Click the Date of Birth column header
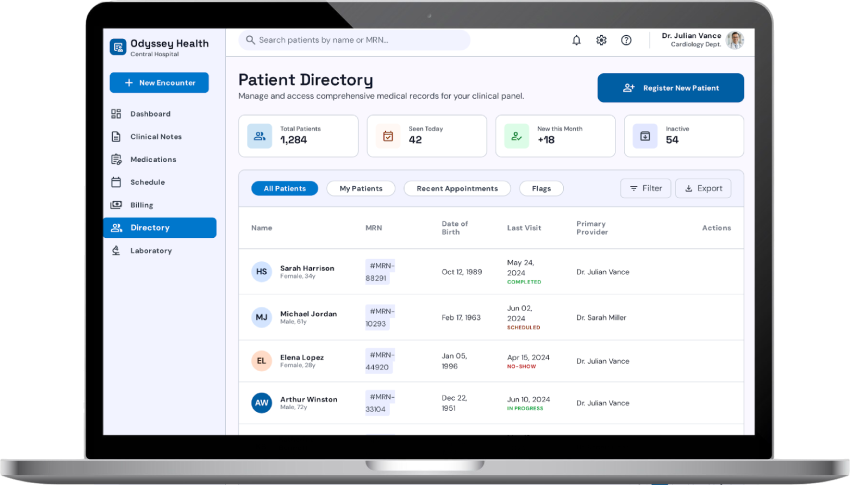Viewport: 850px width, 485px height. [455, 228]
